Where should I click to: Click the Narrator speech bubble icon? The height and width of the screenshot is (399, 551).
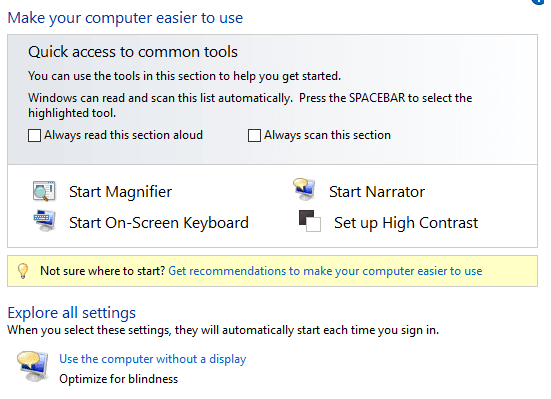304,189
